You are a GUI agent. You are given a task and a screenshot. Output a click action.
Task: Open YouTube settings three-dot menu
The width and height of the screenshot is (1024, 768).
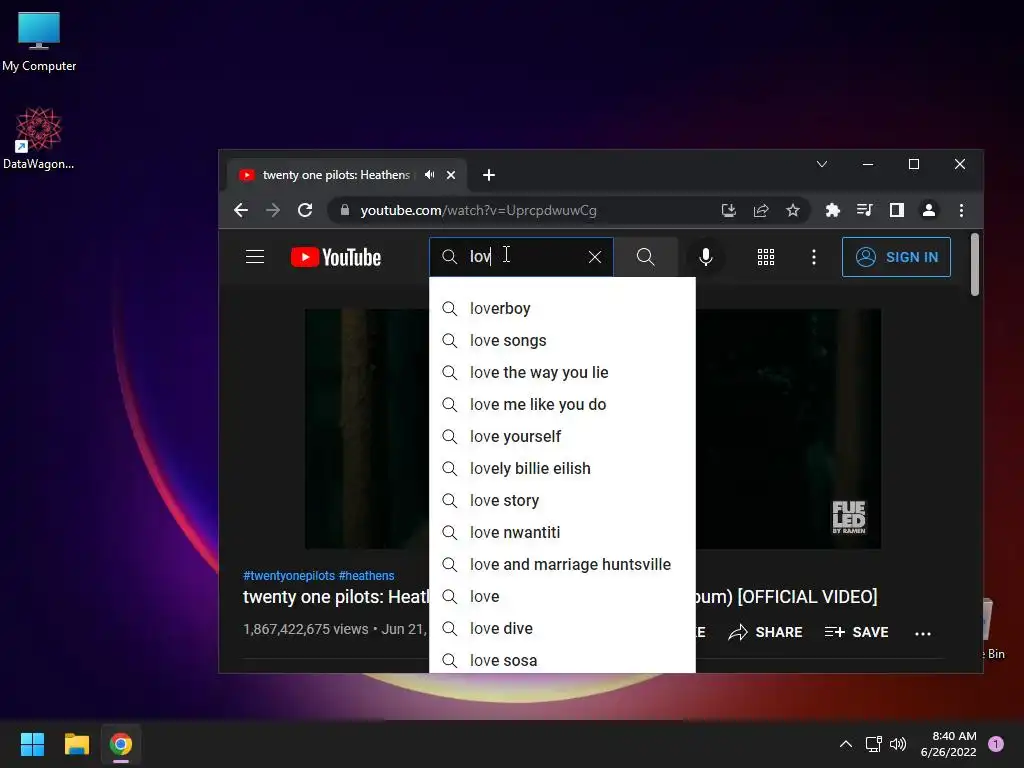point(814,257)
